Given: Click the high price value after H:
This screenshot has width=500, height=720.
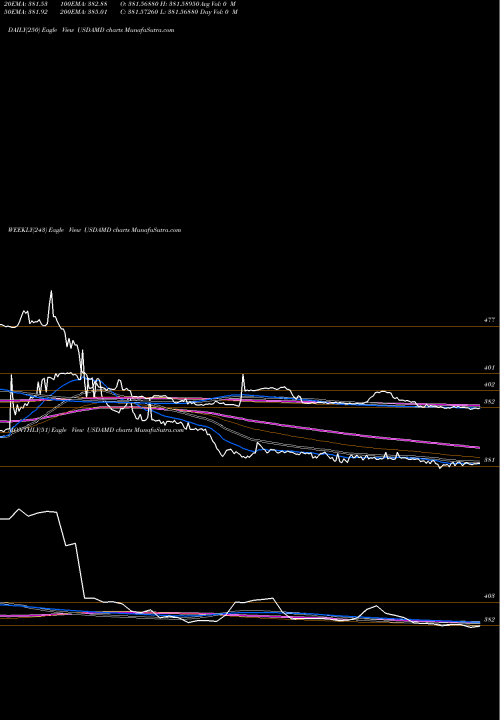Looking at the screenshot, I should coord(184,3).
